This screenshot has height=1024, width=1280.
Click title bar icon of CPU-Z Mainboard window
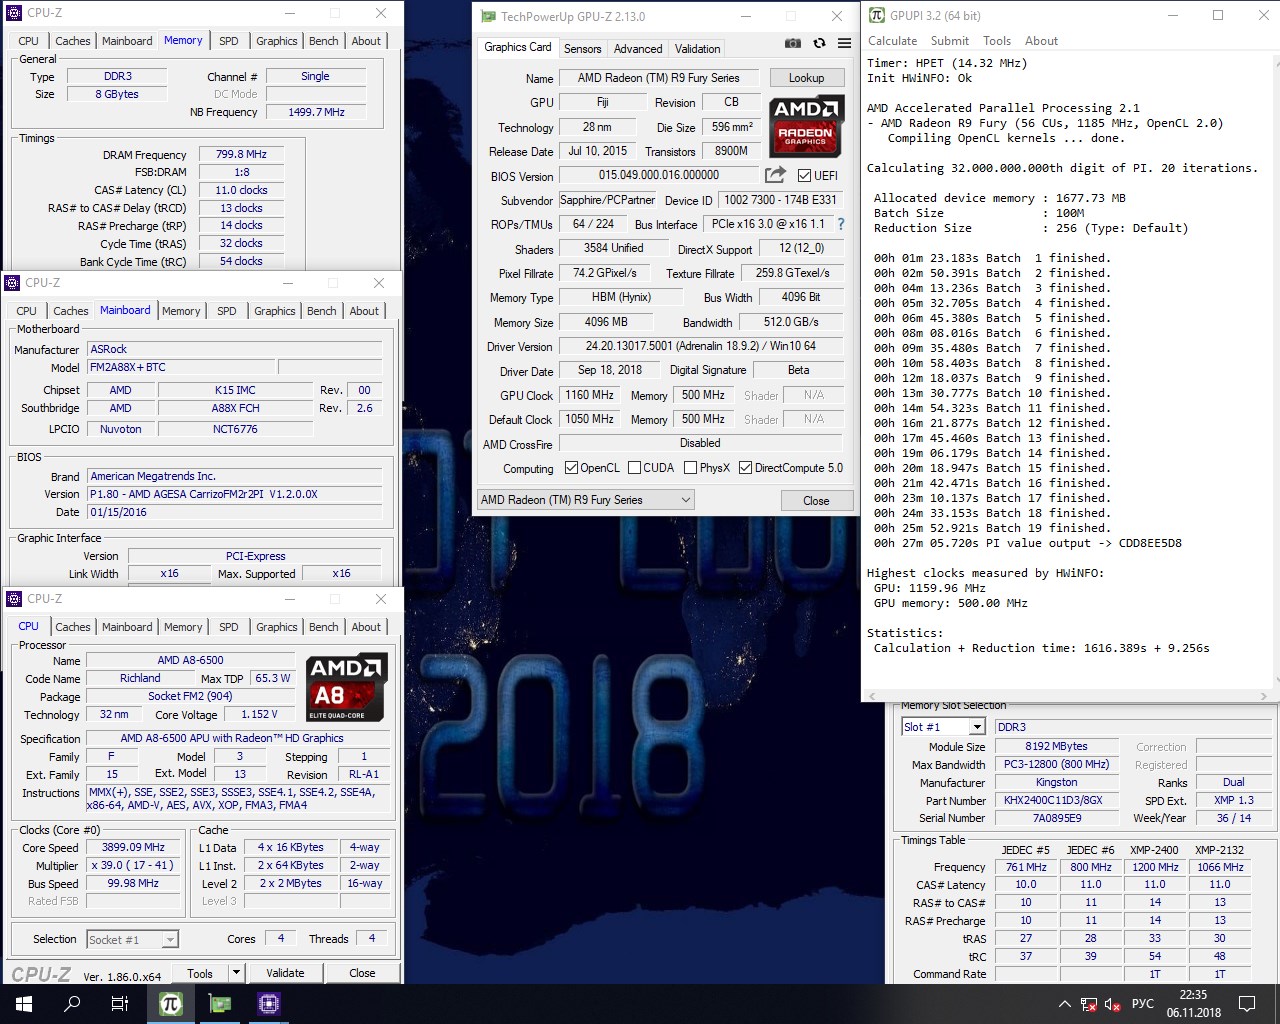tap(13, 283)
